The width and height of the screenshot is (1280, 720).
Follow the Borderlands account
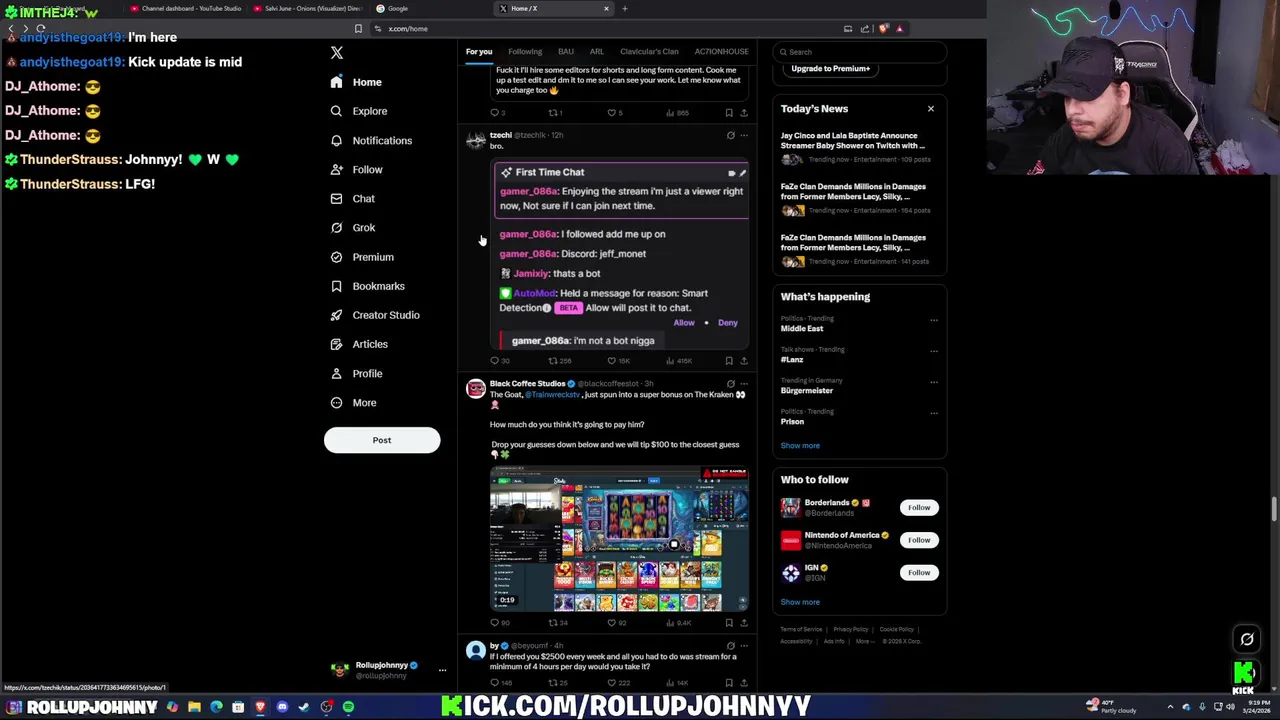[919, 508]
